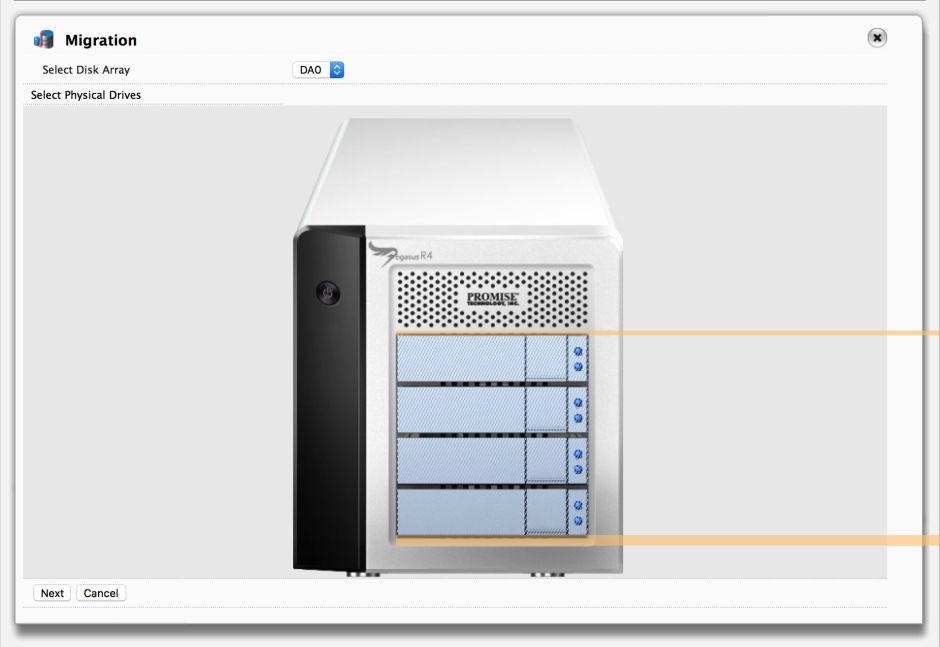Image resolution: width=940 pixels, height=647 pixels.
Task: Click the power button on the enclosure
Action: (328, 293)
